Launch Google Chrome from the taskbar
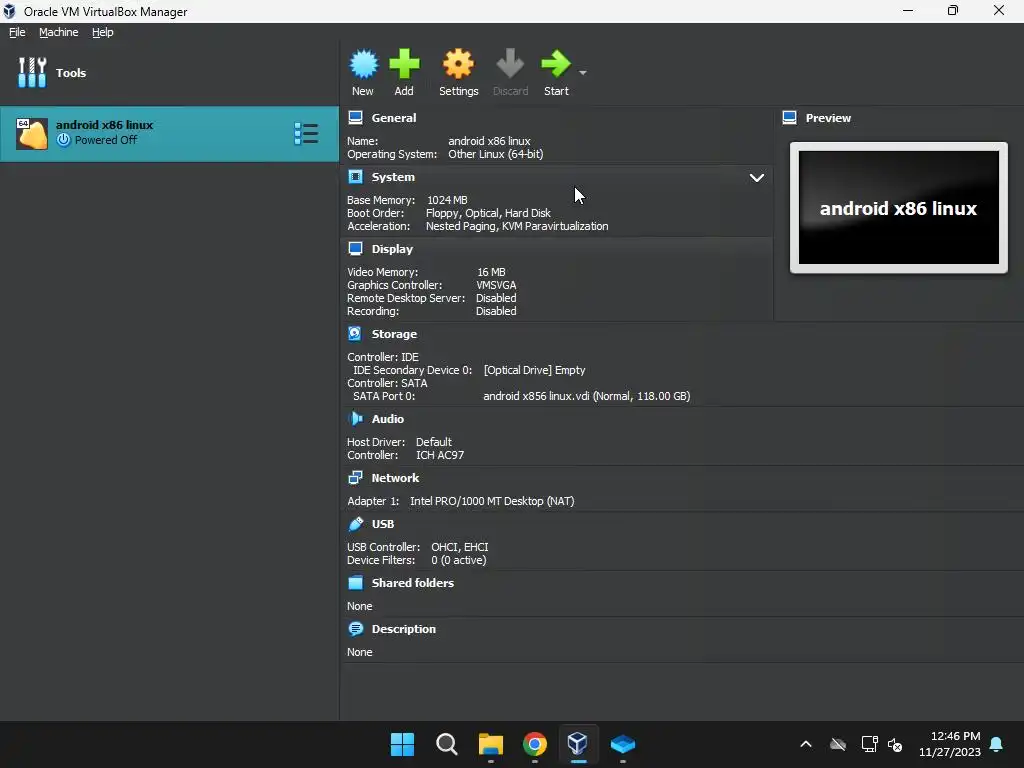 [x=535, y=744]
